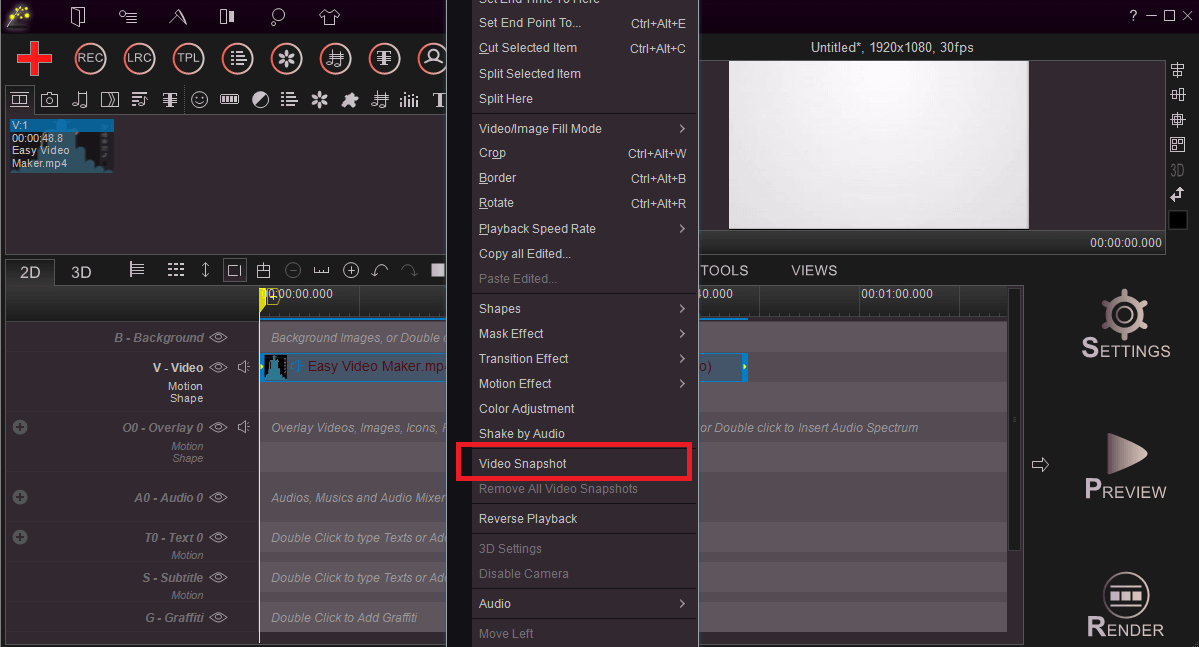Image resolution: width=1199 pixels, height=647 pixels.
Task: Open the VIEWS tab
Action: click(814, 271)
